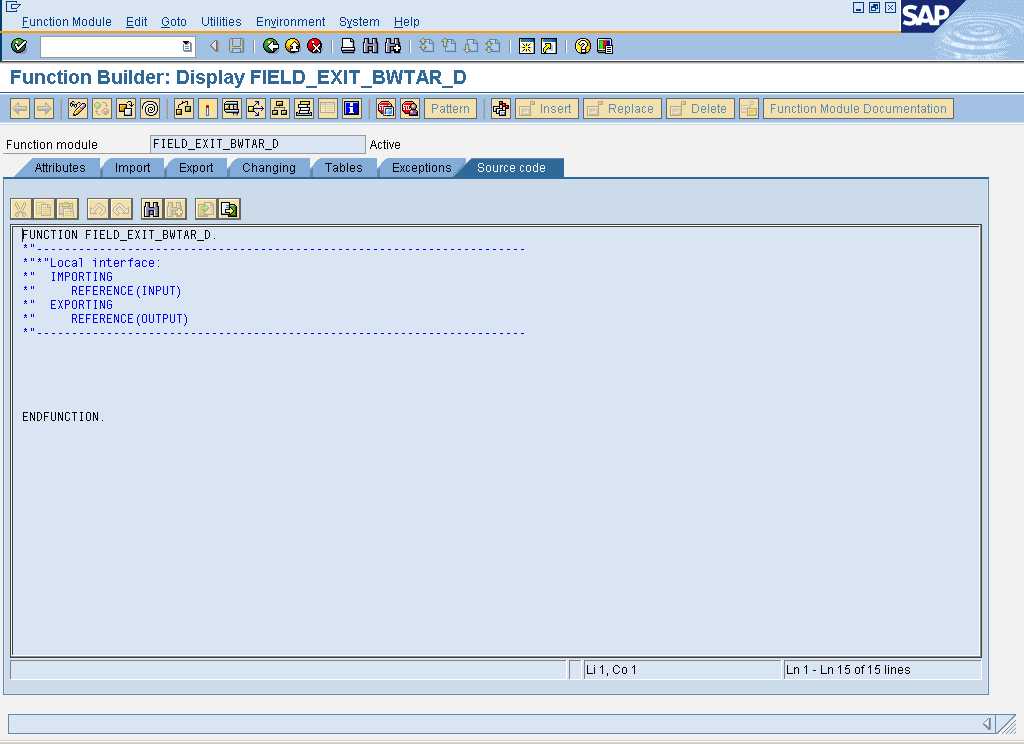Click the Cancel red X icon
The width and height of the screenshot is (1024, 744).
click(314, 45)
